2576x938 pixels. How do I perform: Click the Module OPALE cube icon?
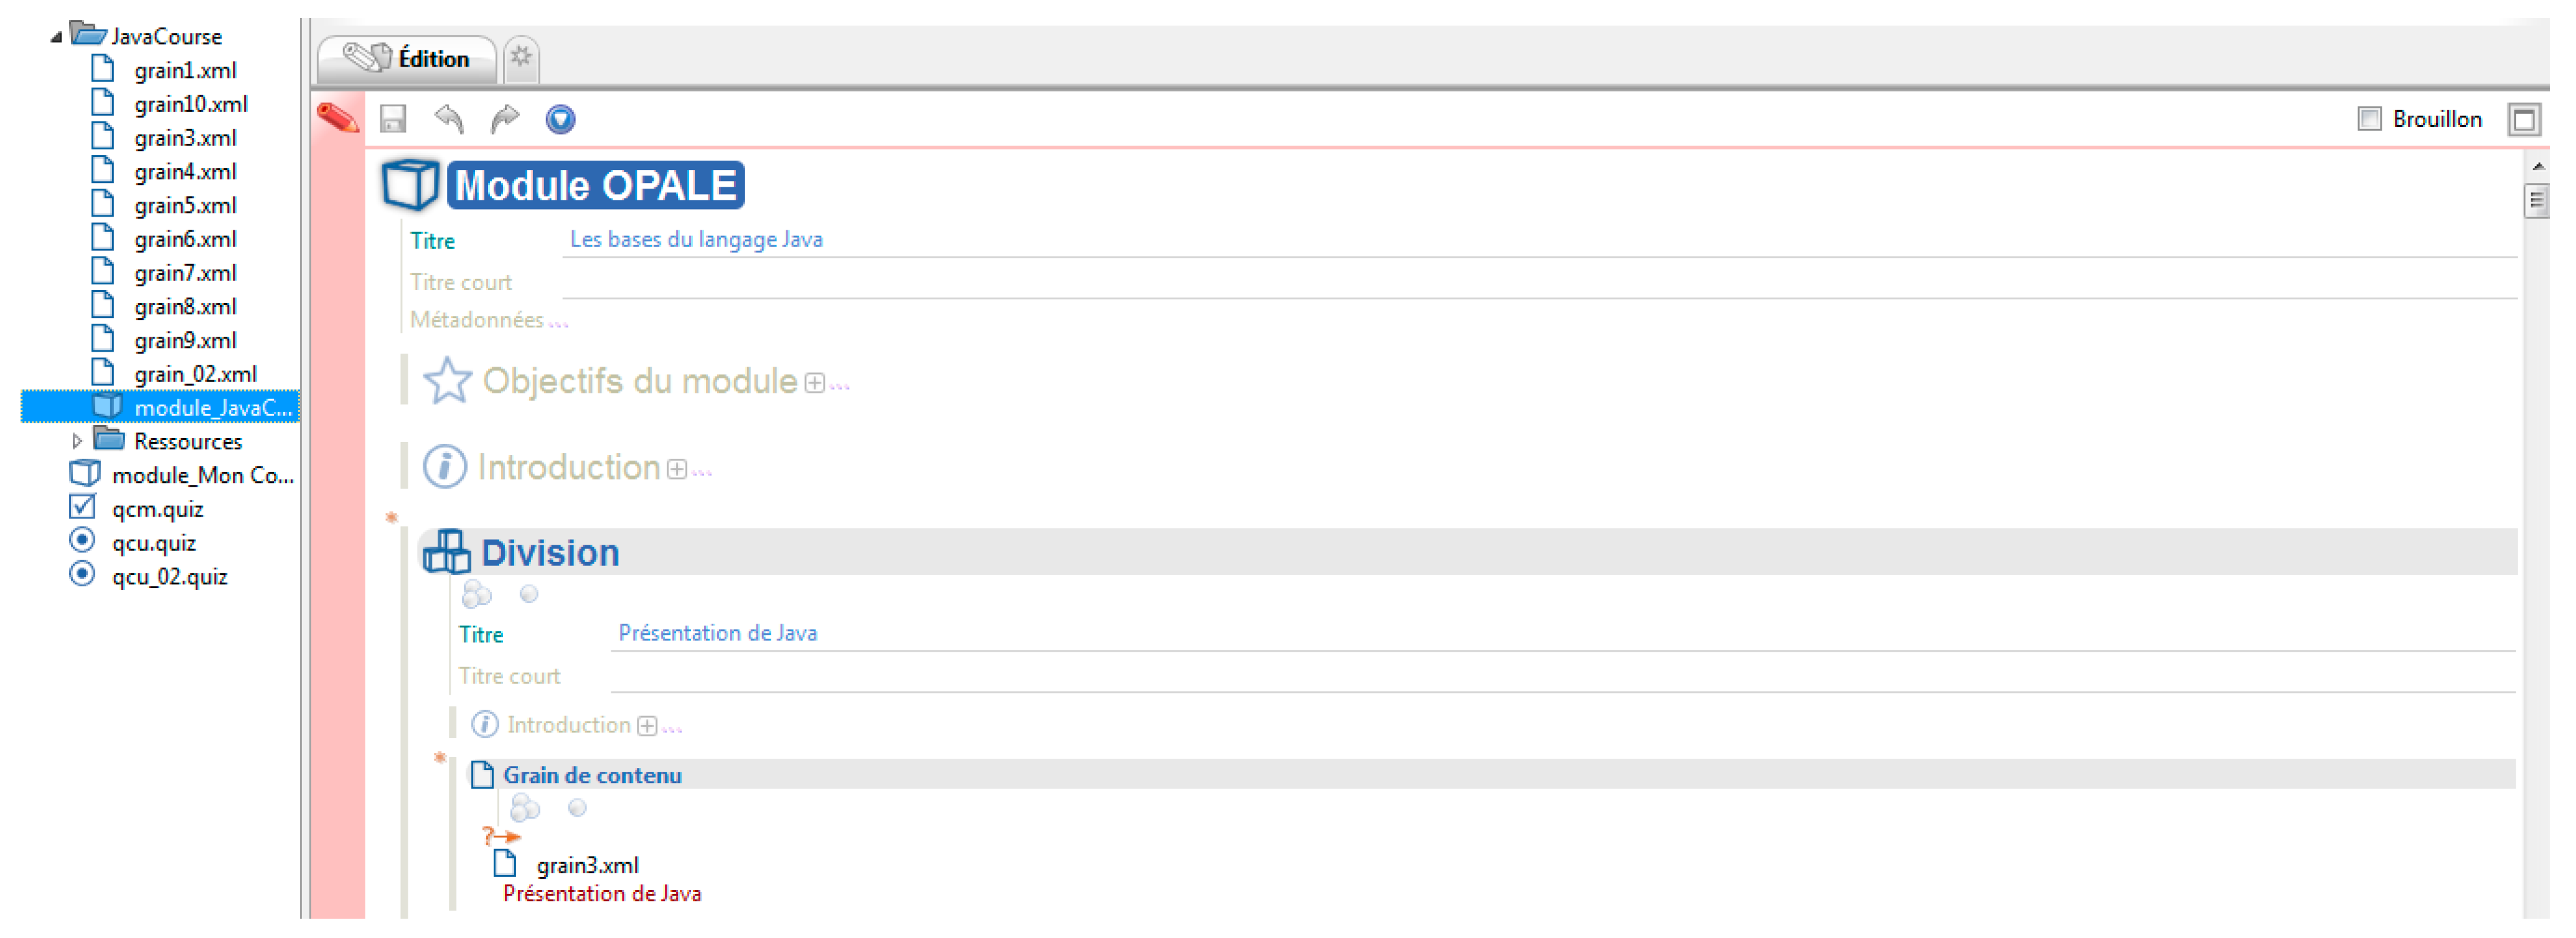coord(410,184)
